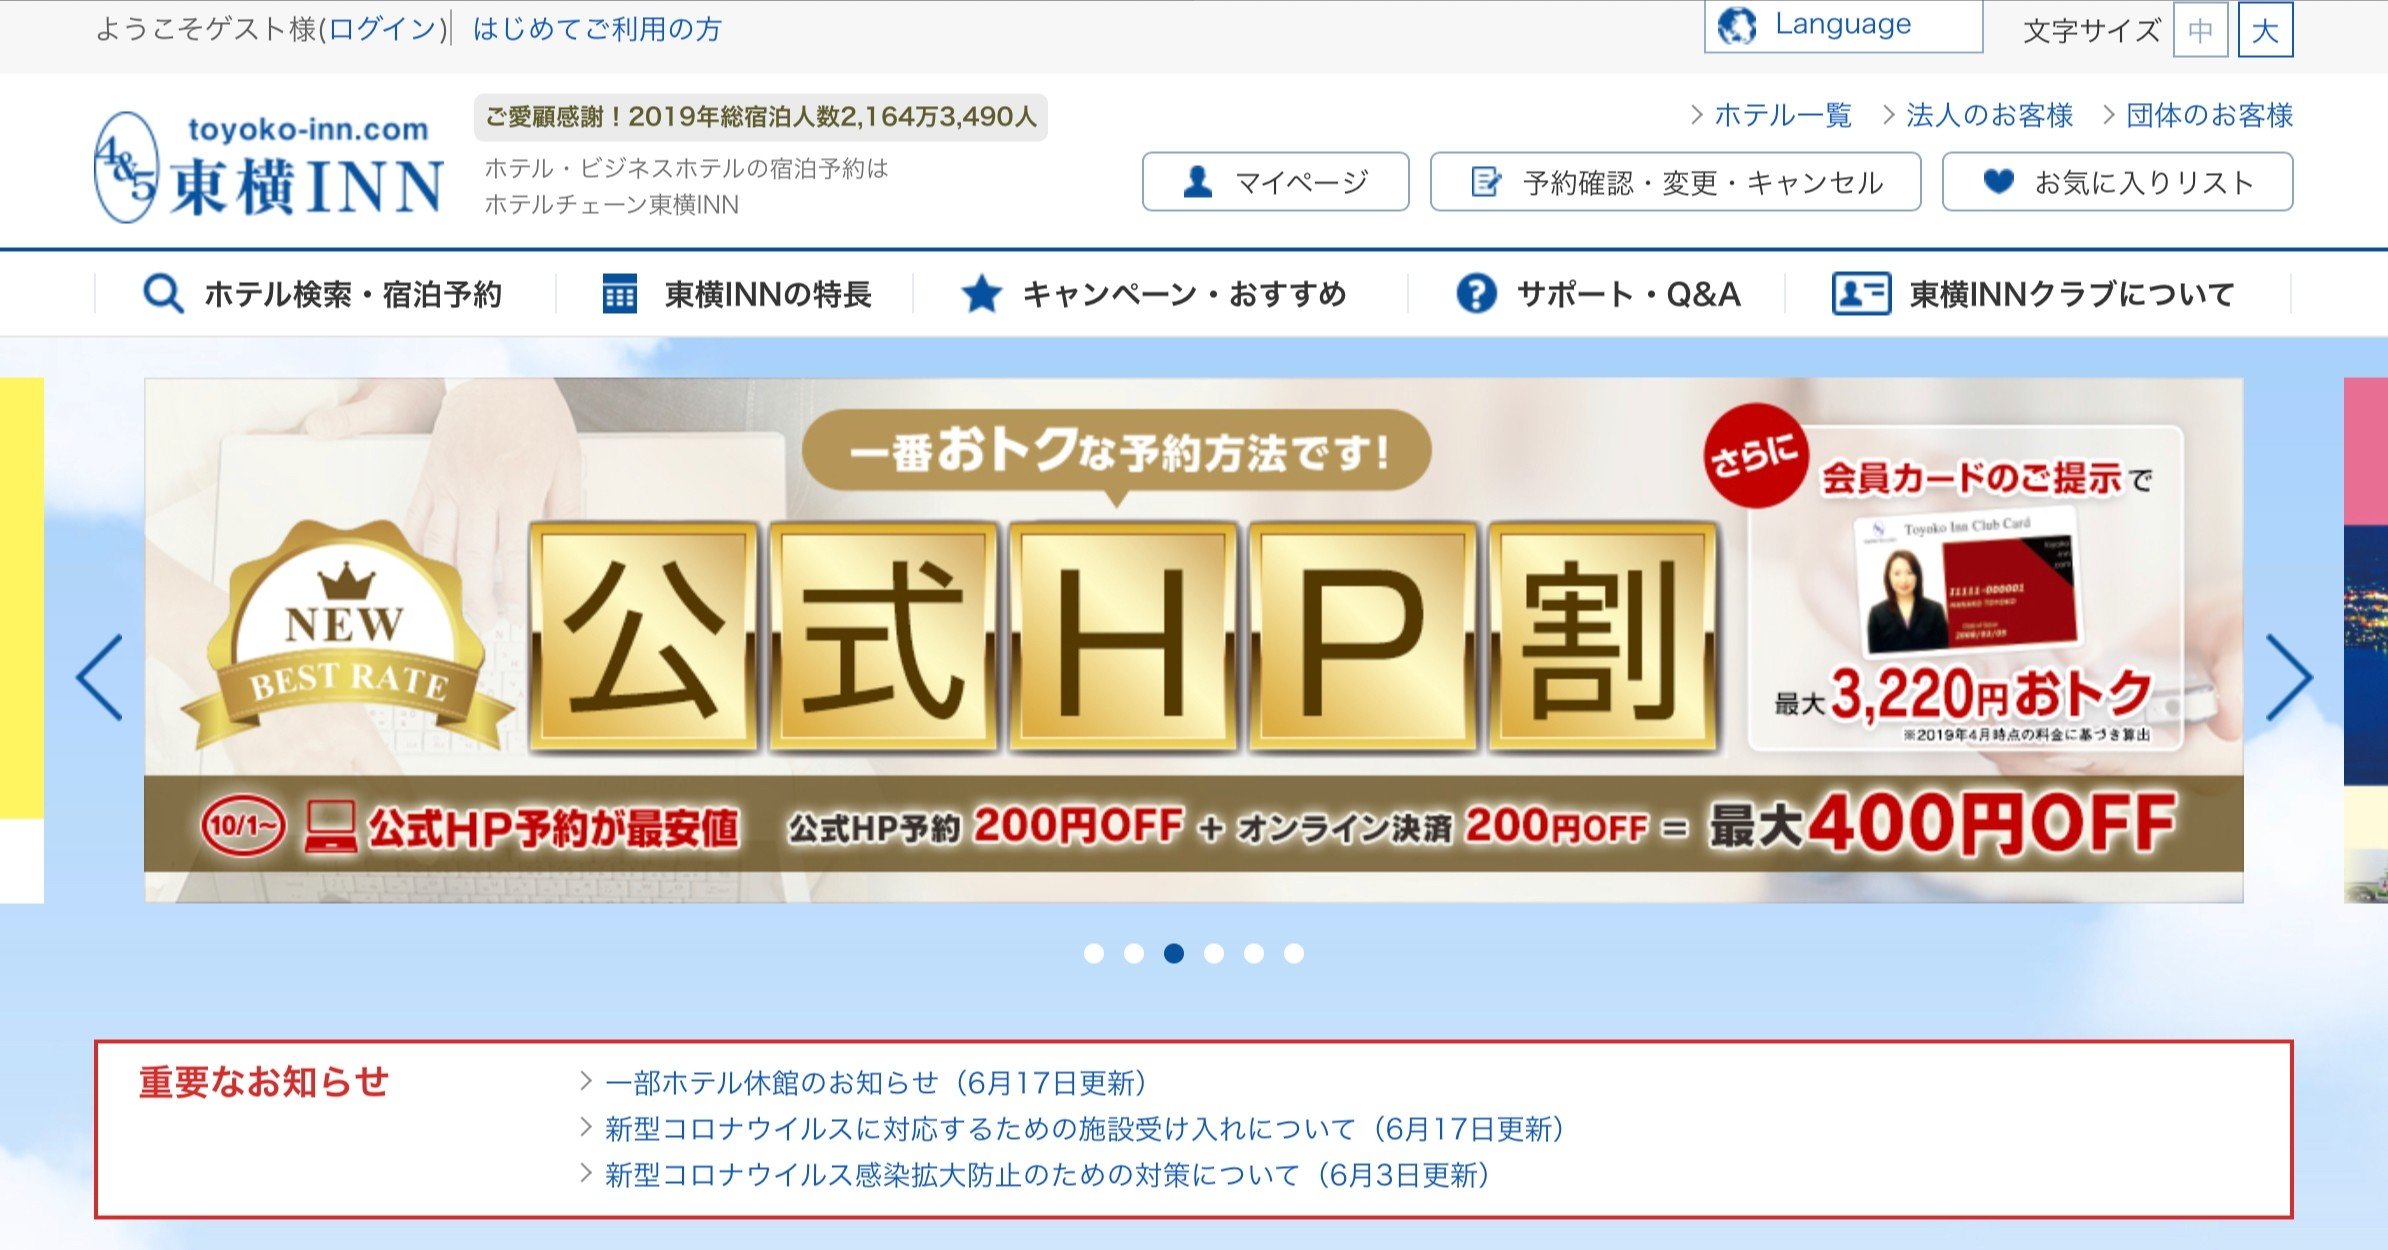Image resolution: width=2388 pixels, height=1250 pixels.
Task: Set text size to 中
Action: [x=2200, y=30]
